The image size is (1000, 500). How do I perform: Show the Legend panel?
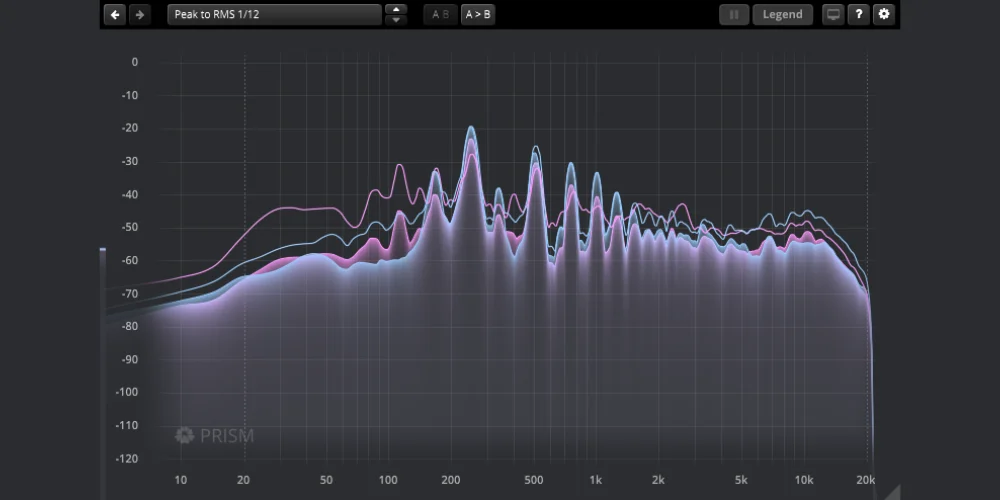click(782, 15)
